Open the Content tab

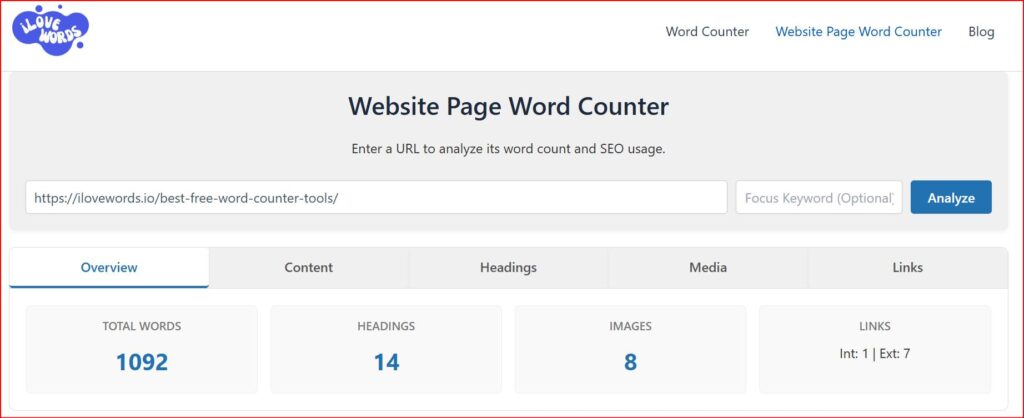[x=308, y=268]
